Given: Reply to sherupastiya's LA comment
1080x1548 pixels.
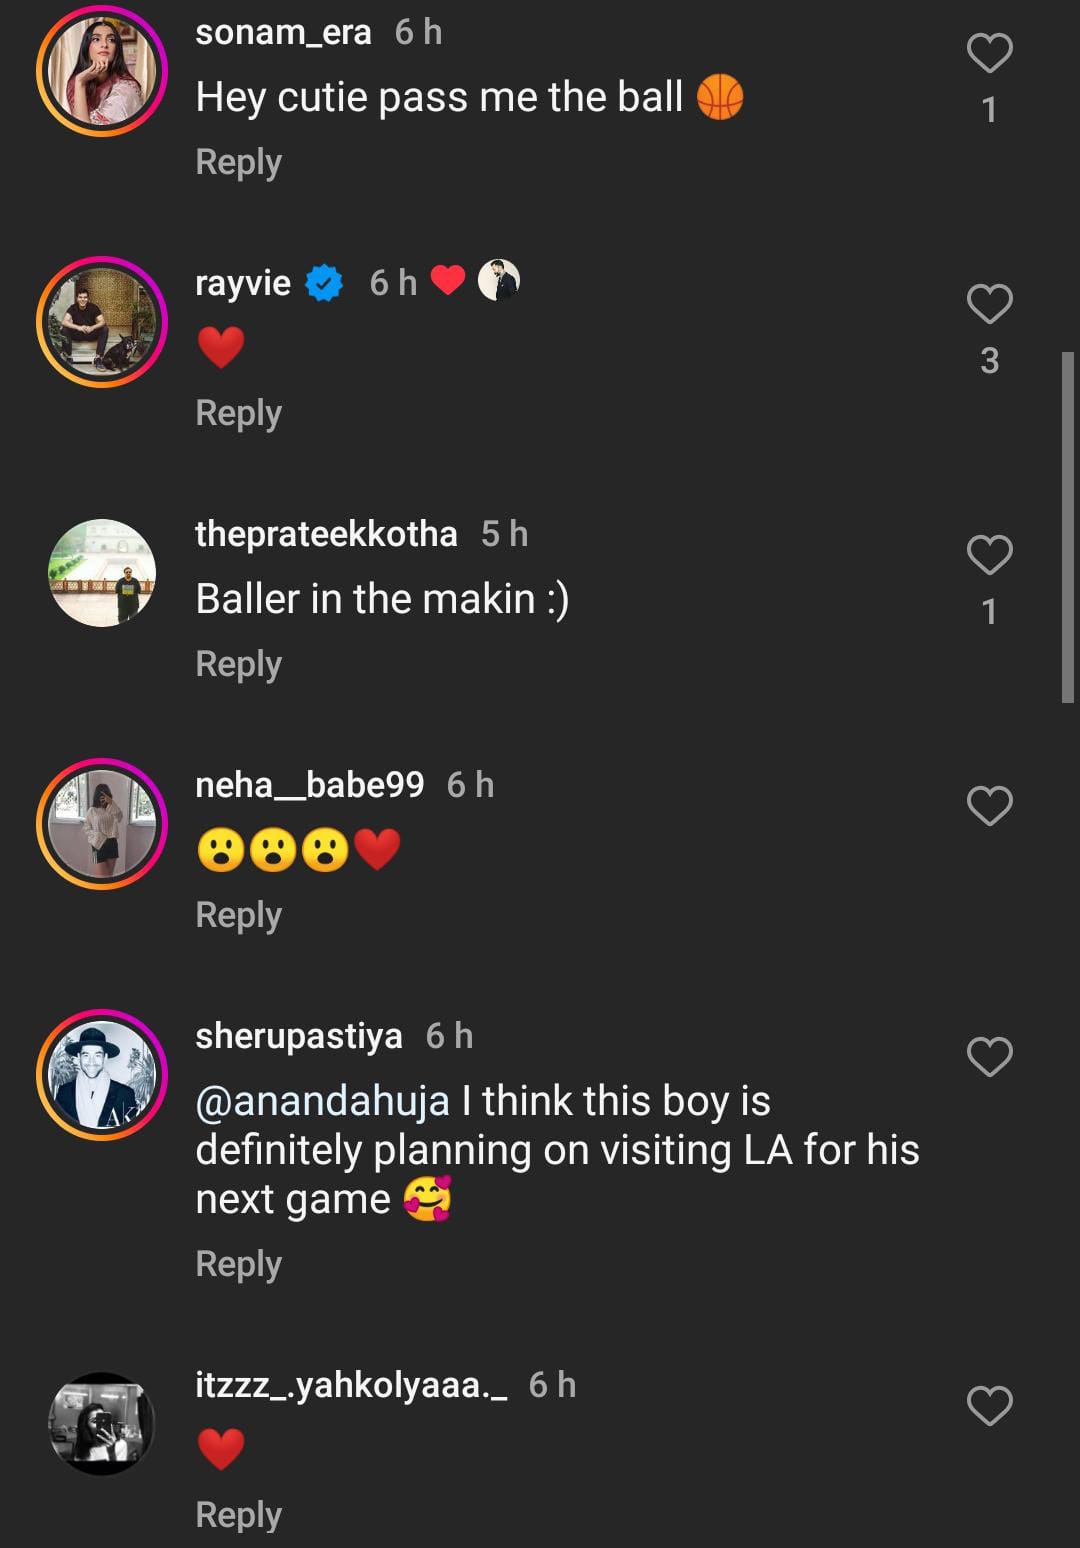Looking at the screenshot, I should 238,1264.
